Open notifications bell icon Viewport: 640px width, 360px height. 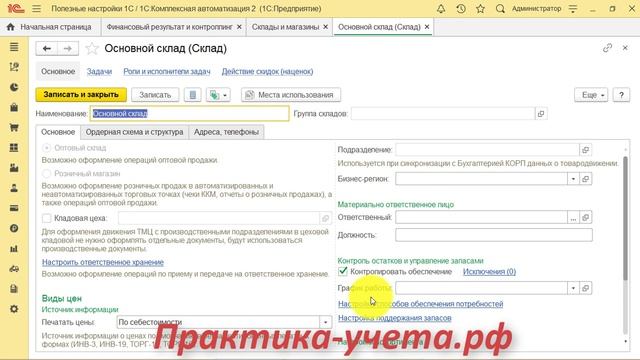441,9
